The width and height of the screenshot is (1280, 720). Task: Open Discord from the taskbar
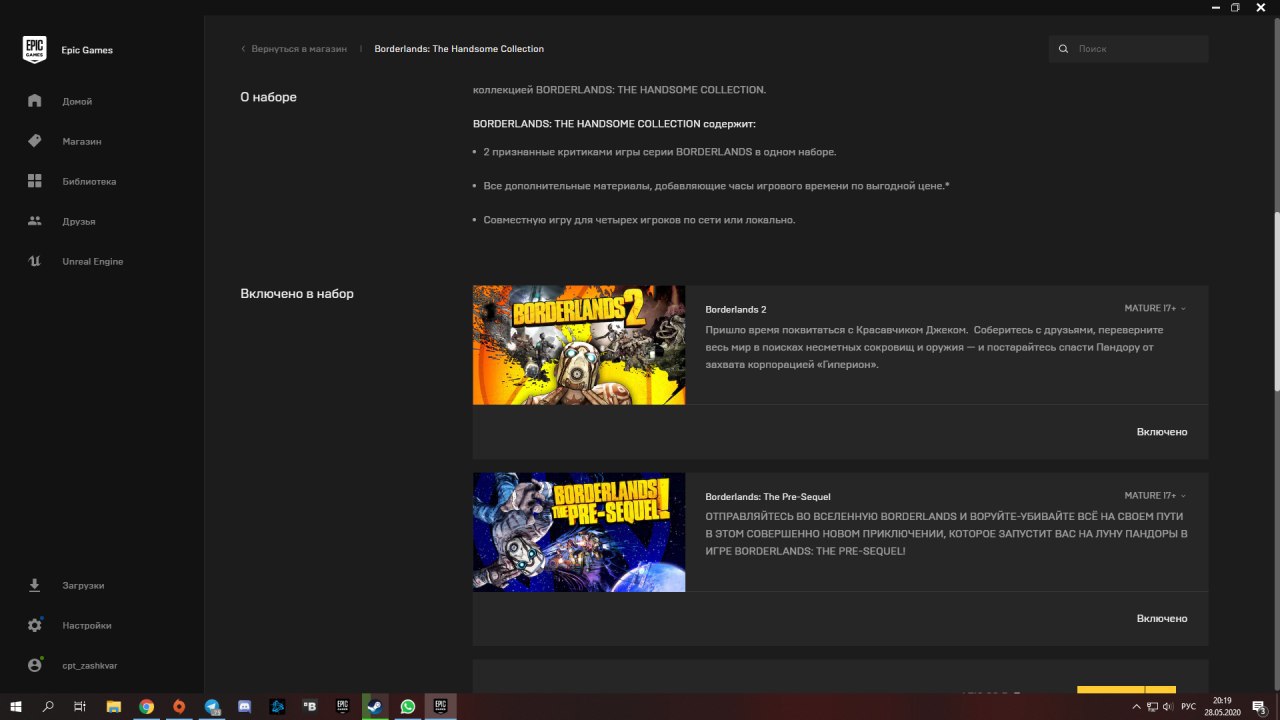[244, 707]
